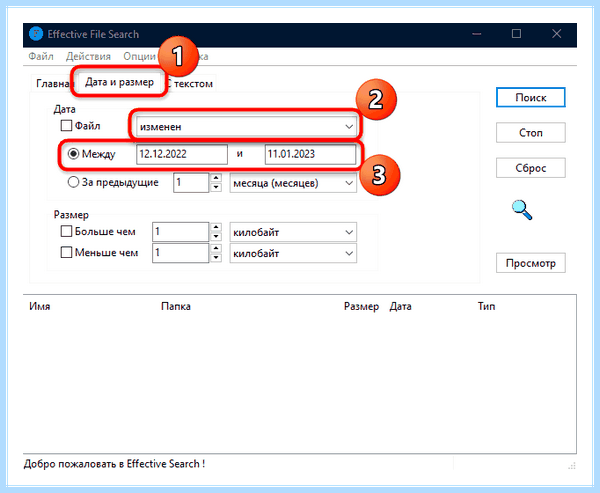The height and width of the screenshot is (493, 600).
Task: Decrease the 'Больше чем' size spinner
Action: point(216,237)
